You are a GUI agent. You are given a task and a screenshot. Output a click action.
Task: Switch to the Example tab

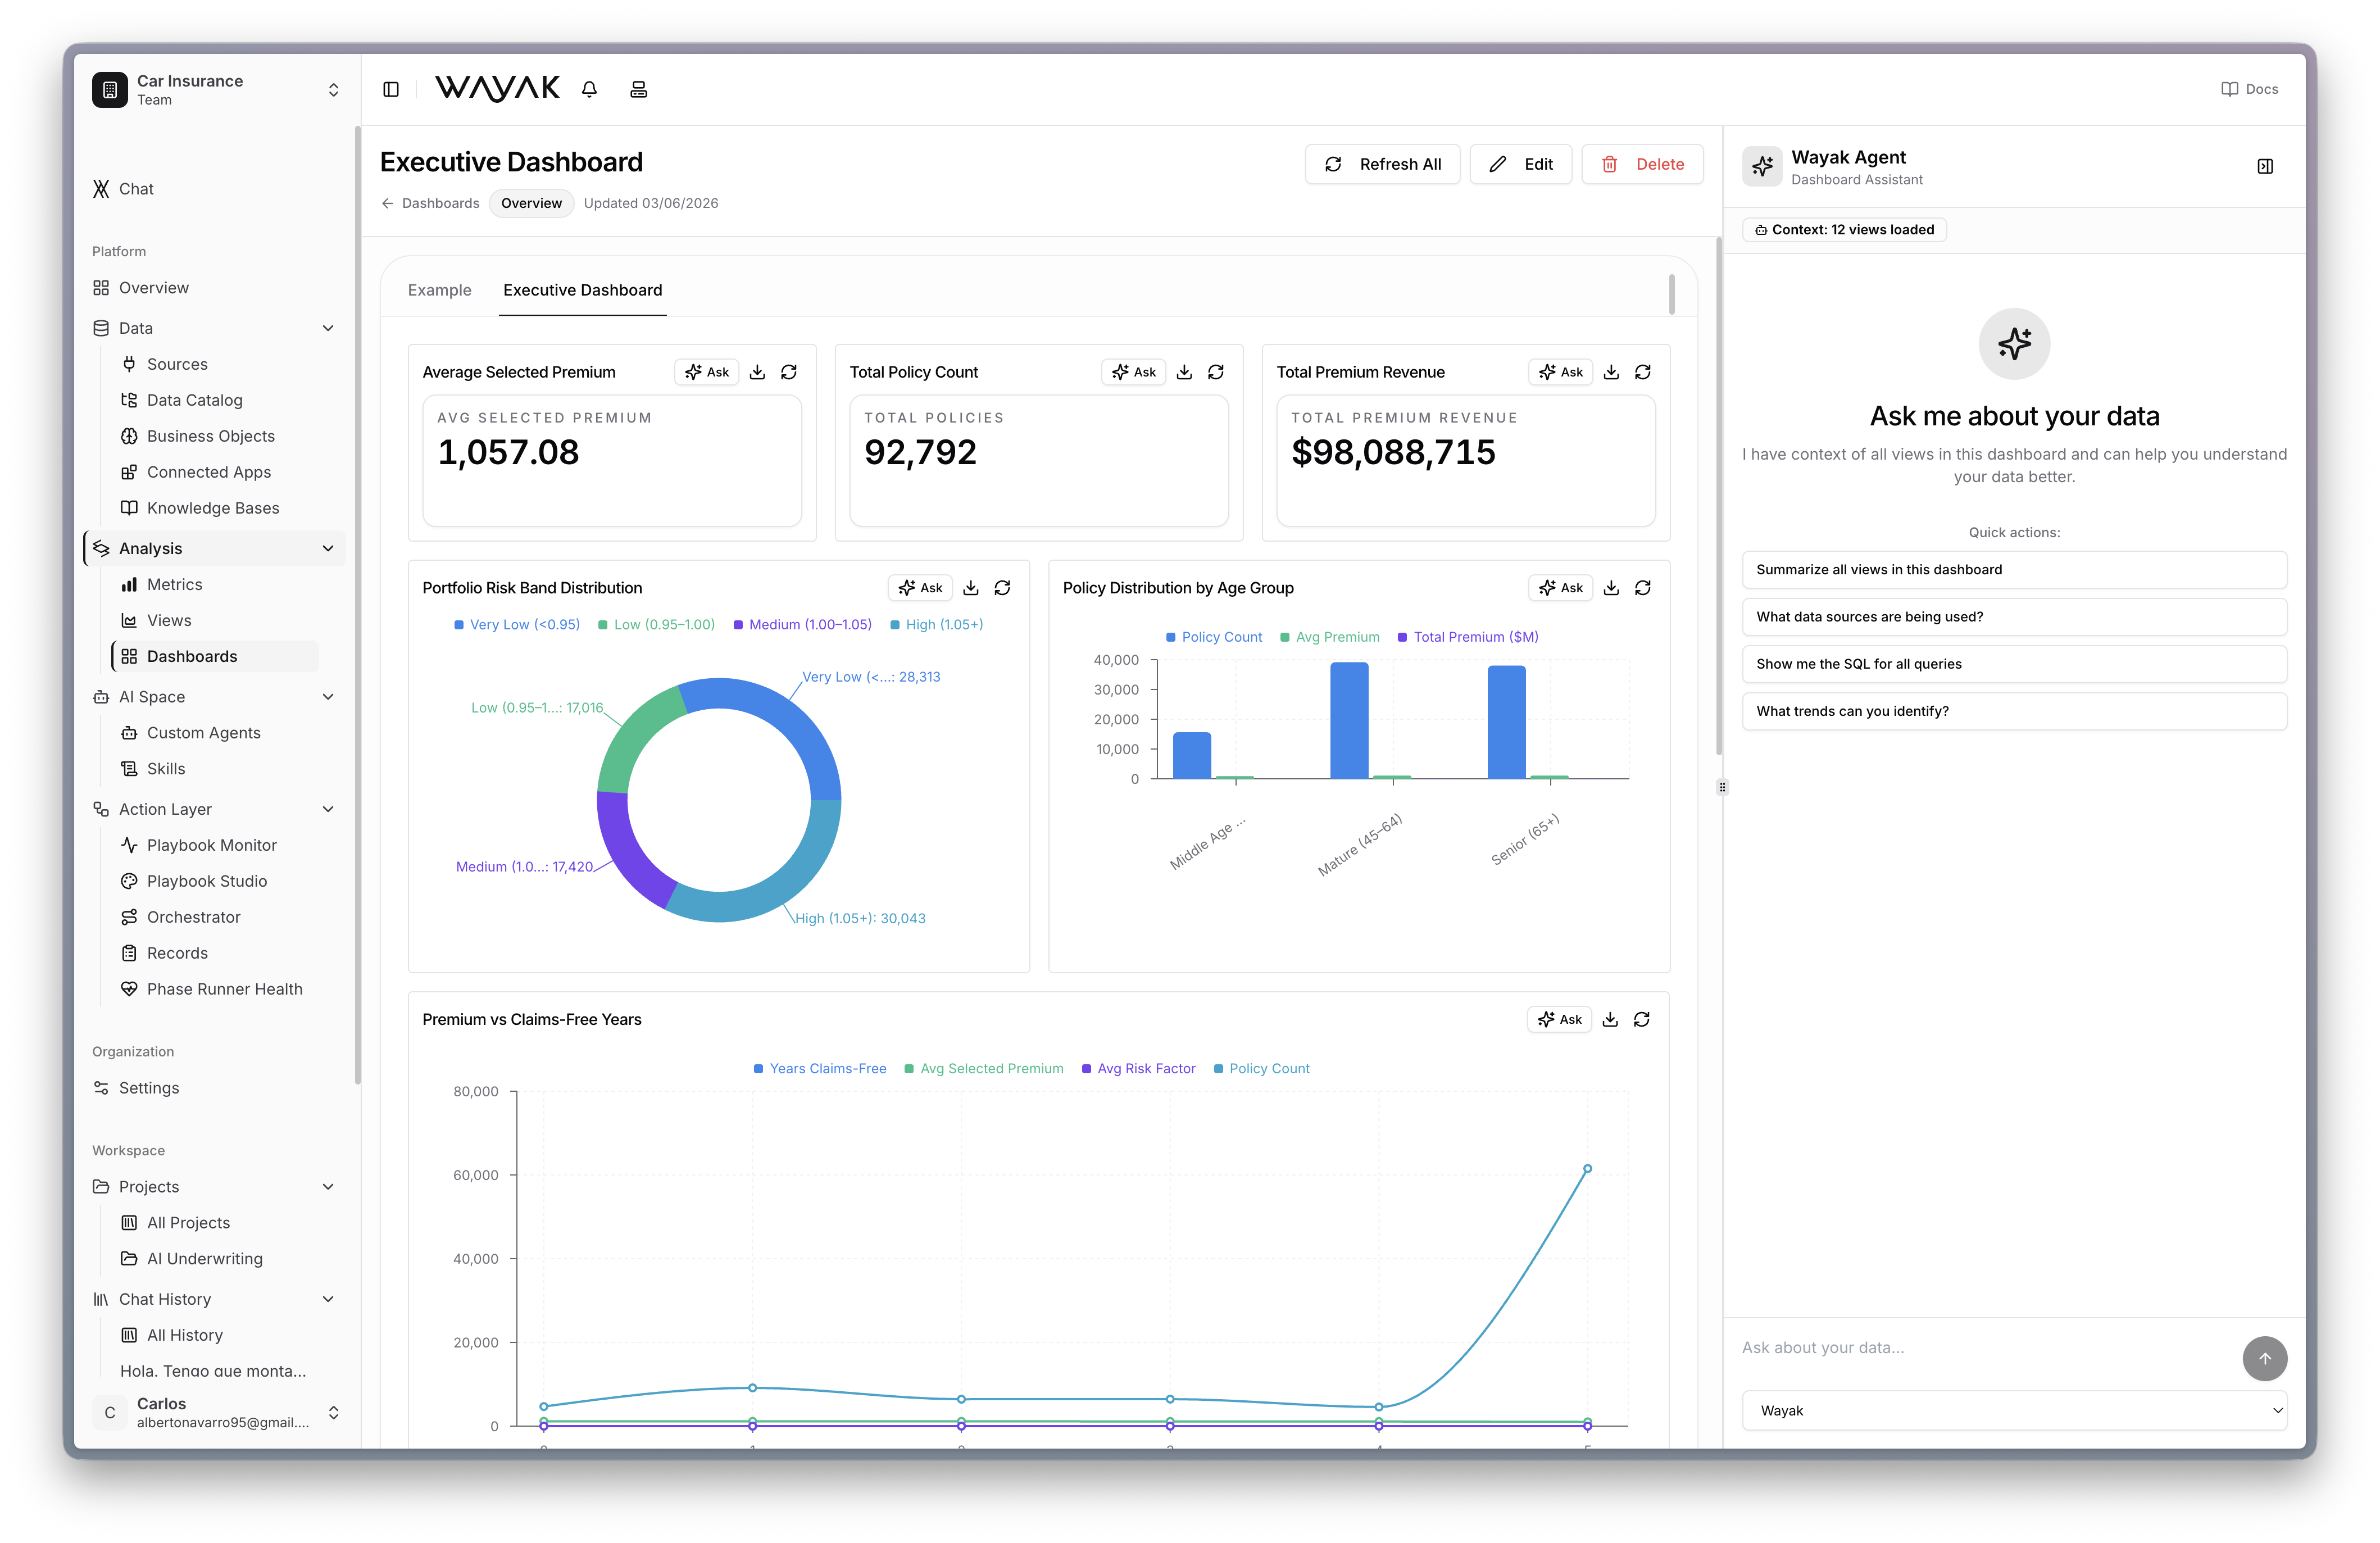[440, 290]
